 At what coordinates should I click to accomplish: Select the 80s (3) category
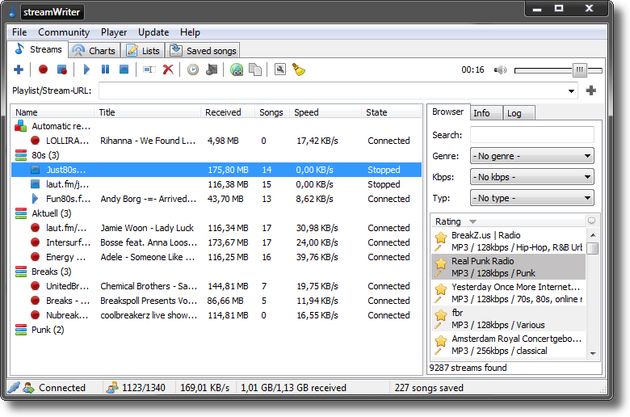(x=217, y=155)
